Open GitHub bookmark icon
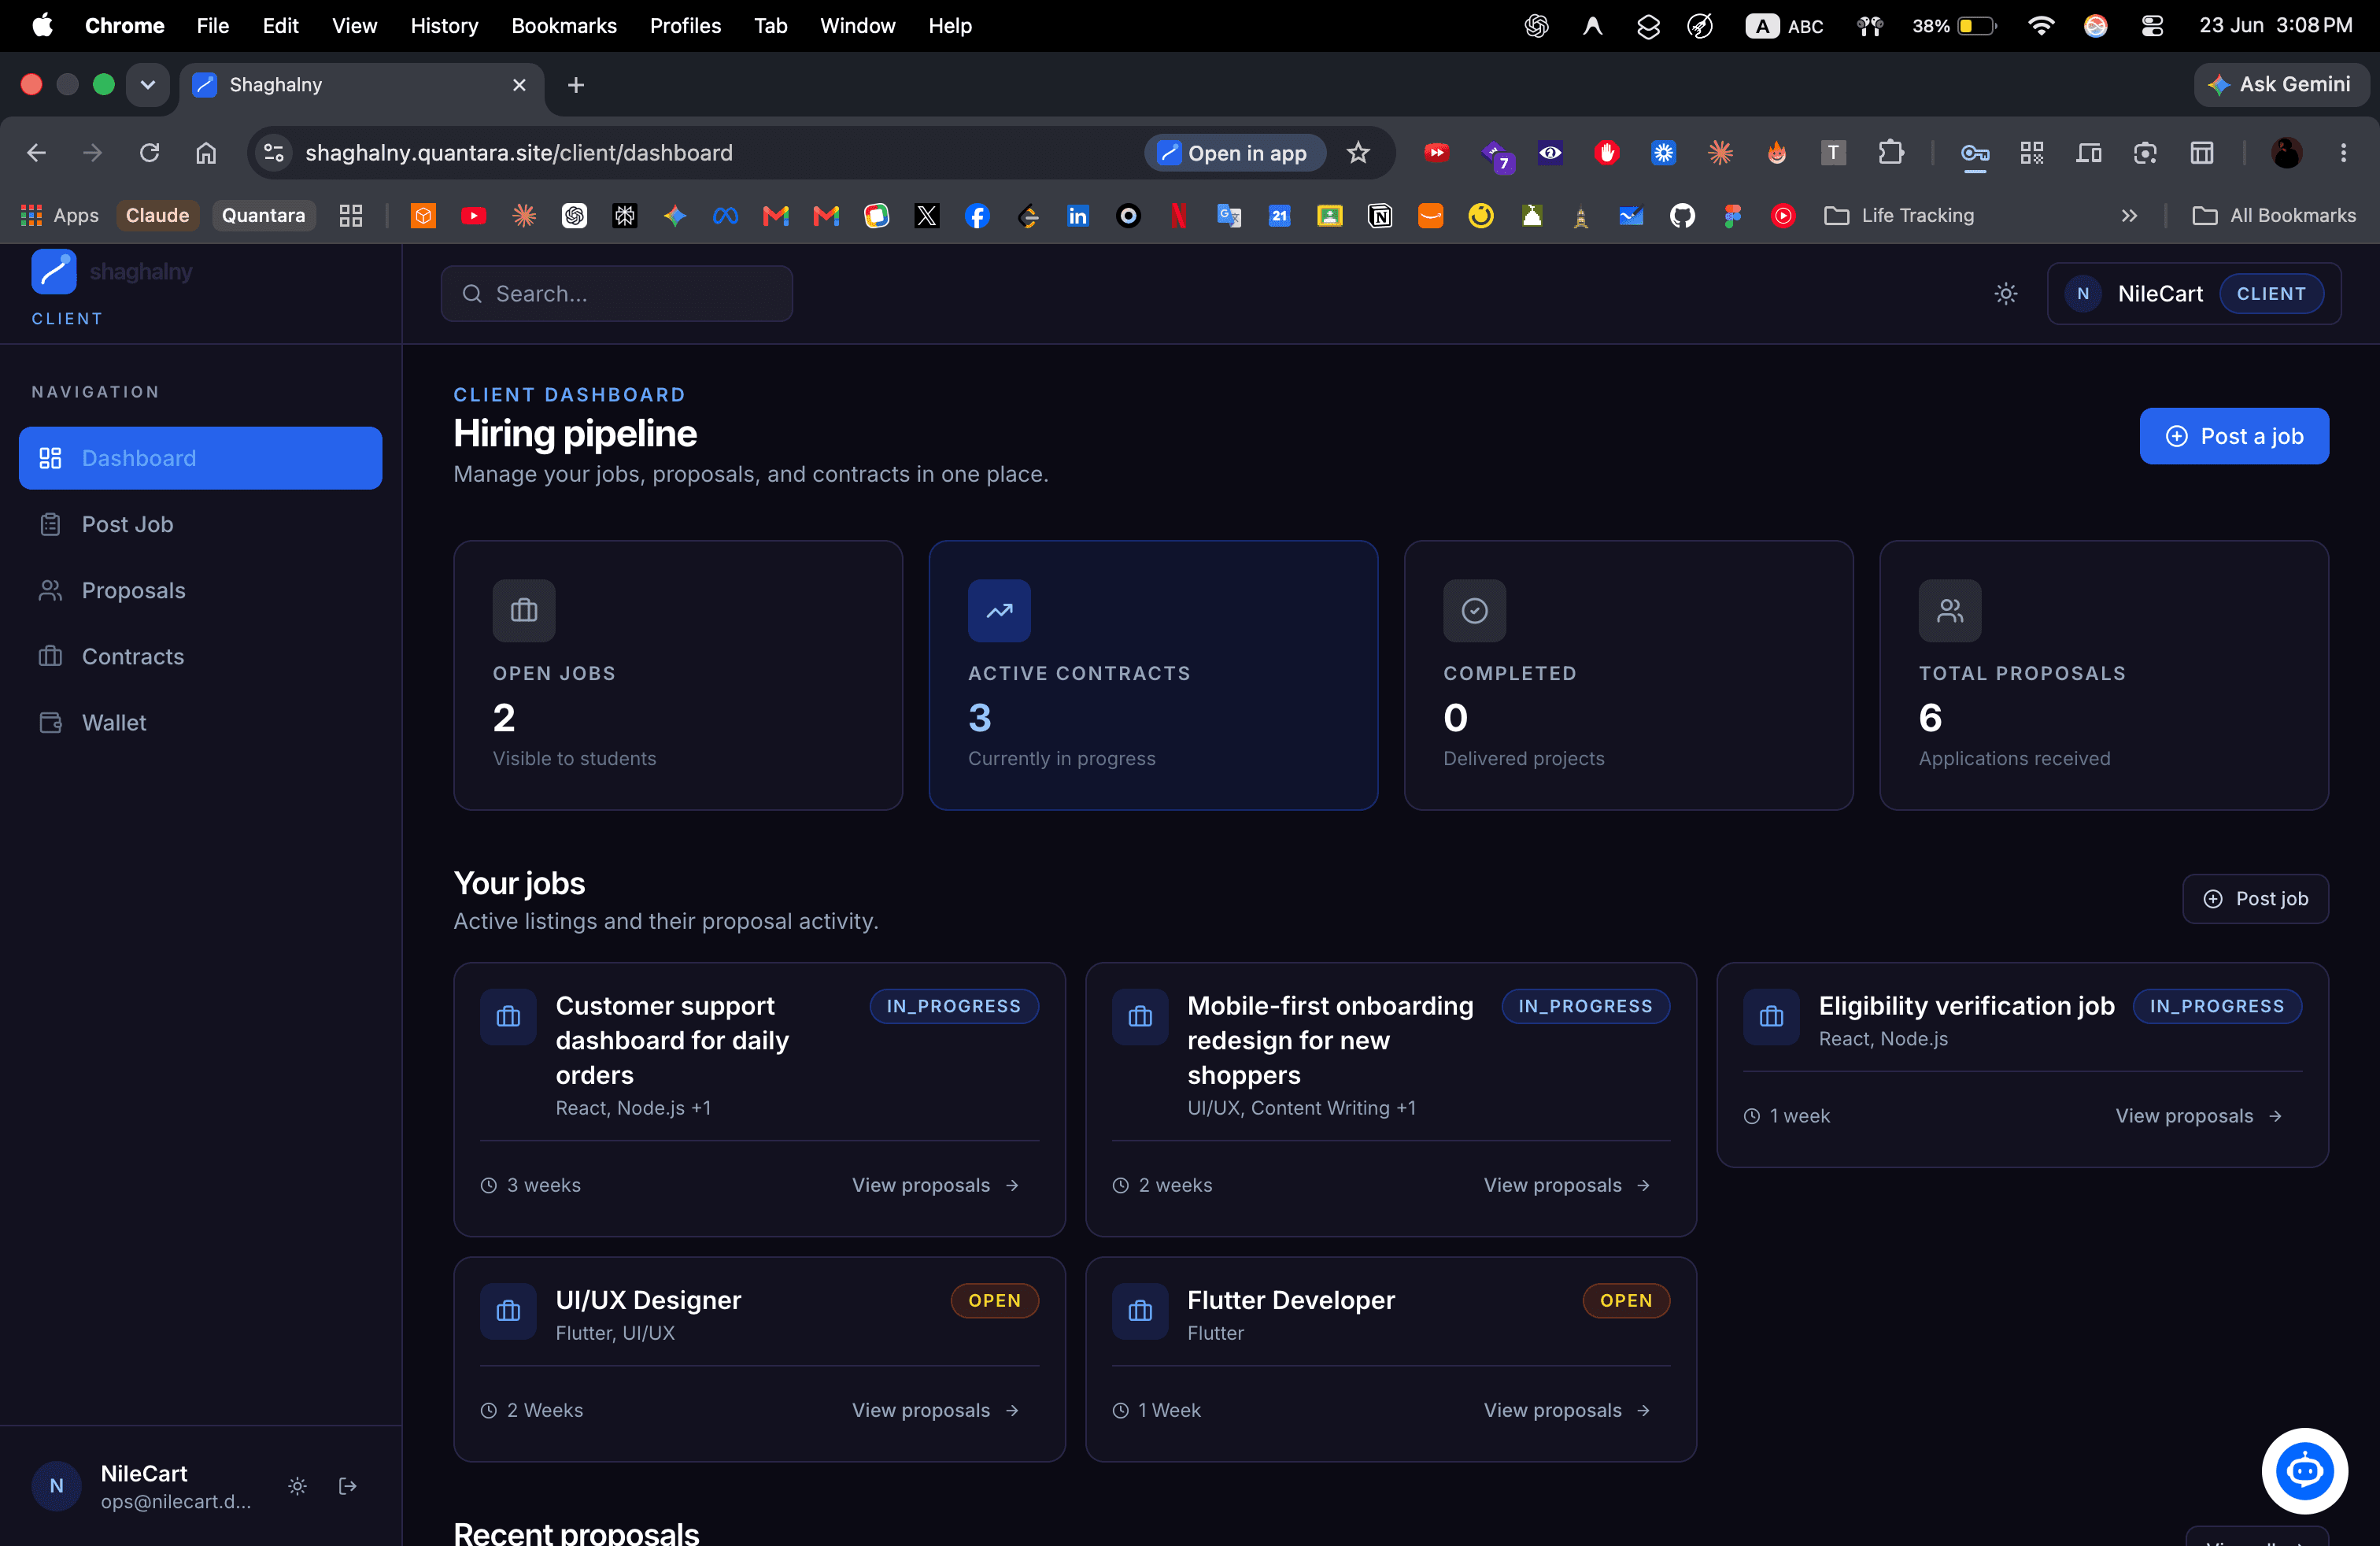 coord(1682,215)
